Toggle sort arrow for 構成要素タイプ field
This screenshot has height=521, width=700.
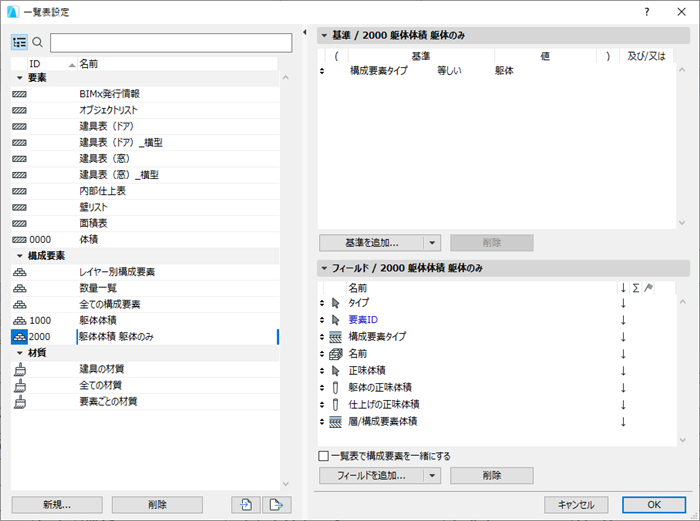point(623,337)
